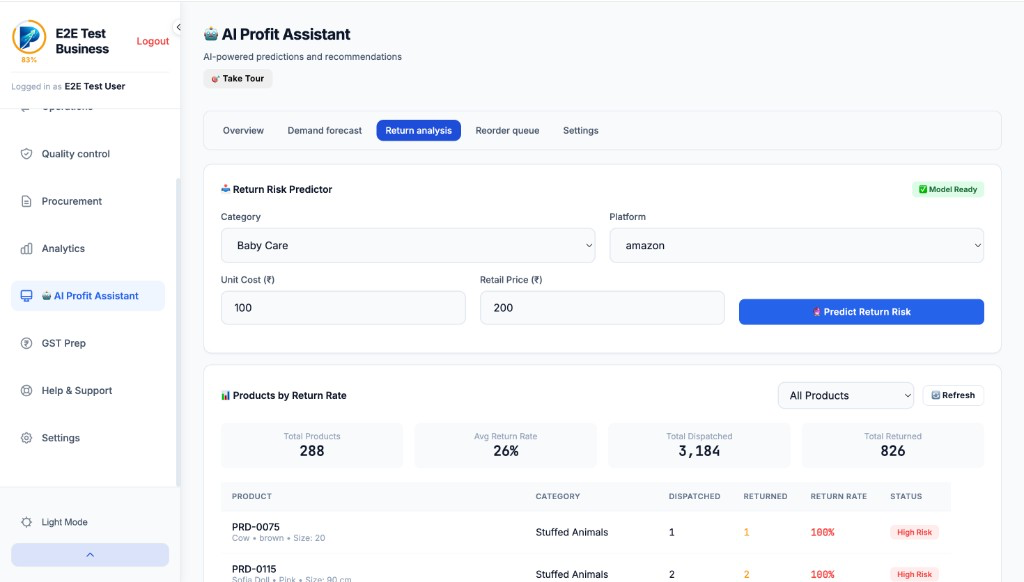
Task: Click the Settings gear icon in sidebar
Action: point(26,438)
